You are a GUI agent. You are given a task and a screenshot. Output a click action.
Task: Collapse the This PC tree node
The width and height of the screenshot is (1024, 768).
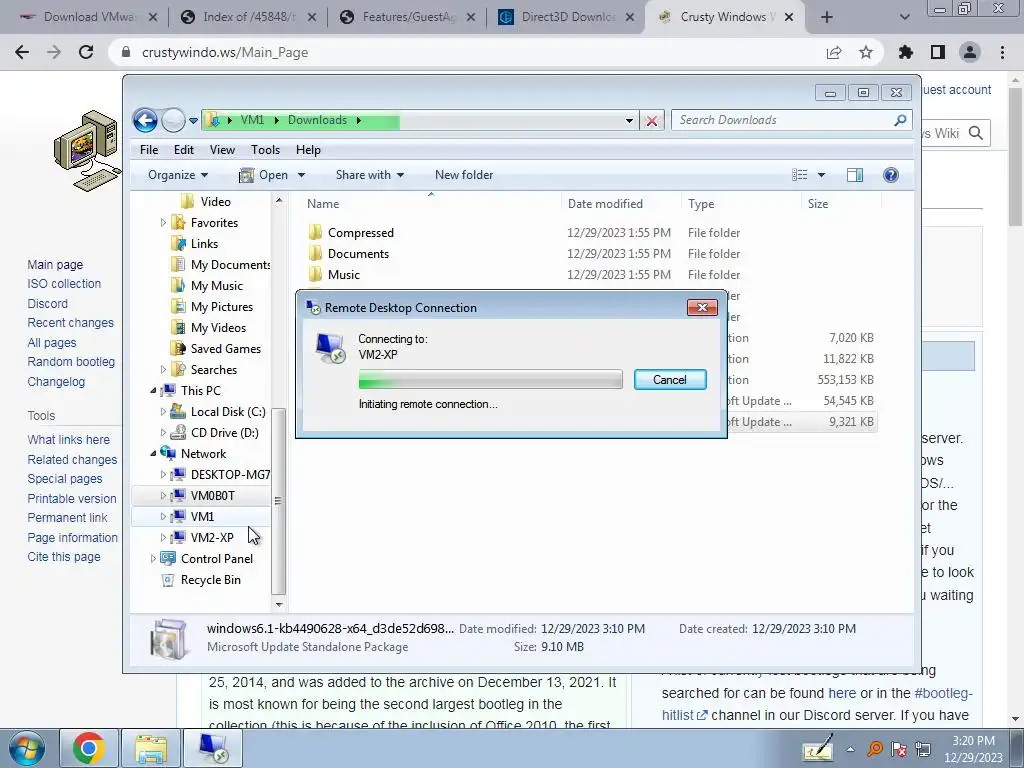click(x=153, y=391)
